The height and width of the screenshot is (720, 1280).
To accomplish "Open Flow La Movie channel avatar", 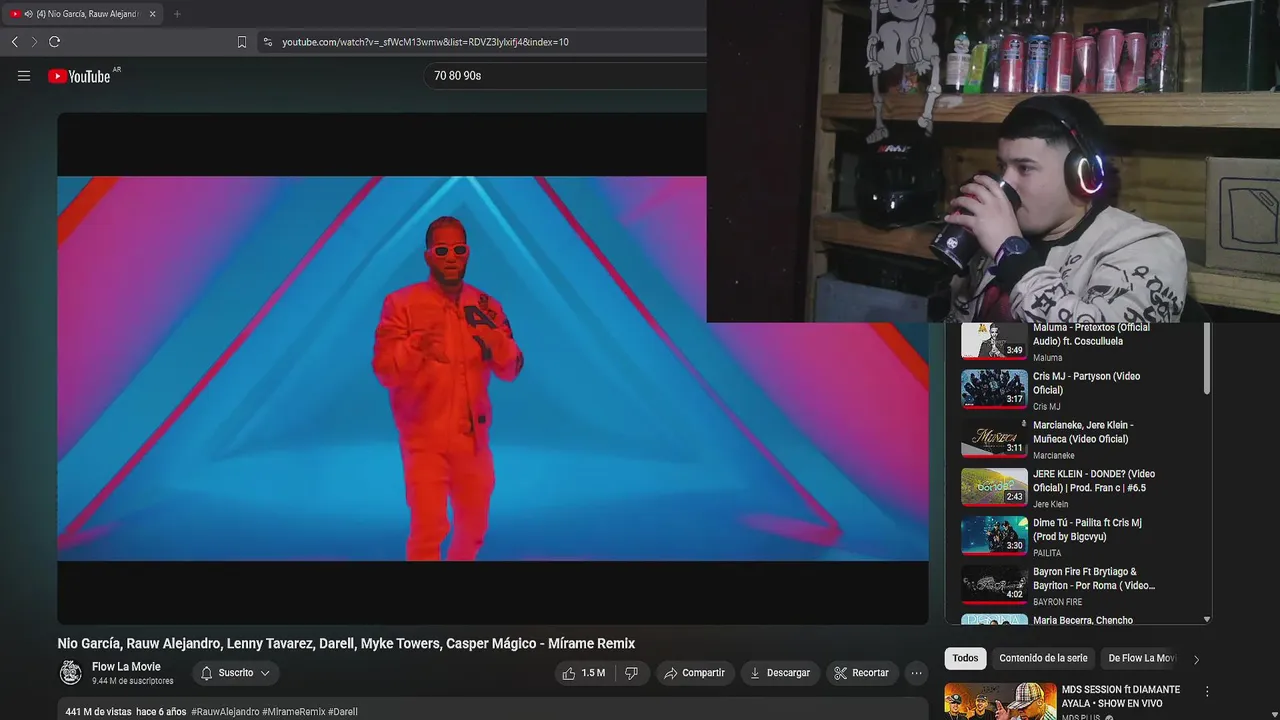I will 70,673.
